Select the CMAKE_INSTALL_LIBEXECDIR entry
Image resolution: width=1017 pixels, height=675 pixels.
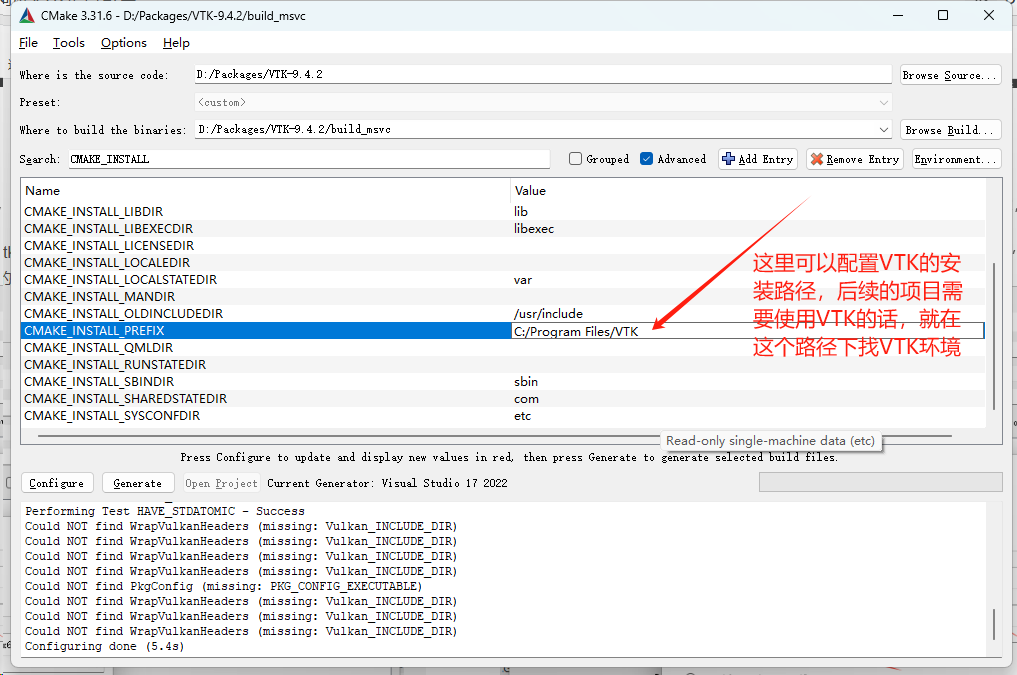point(108,228)
